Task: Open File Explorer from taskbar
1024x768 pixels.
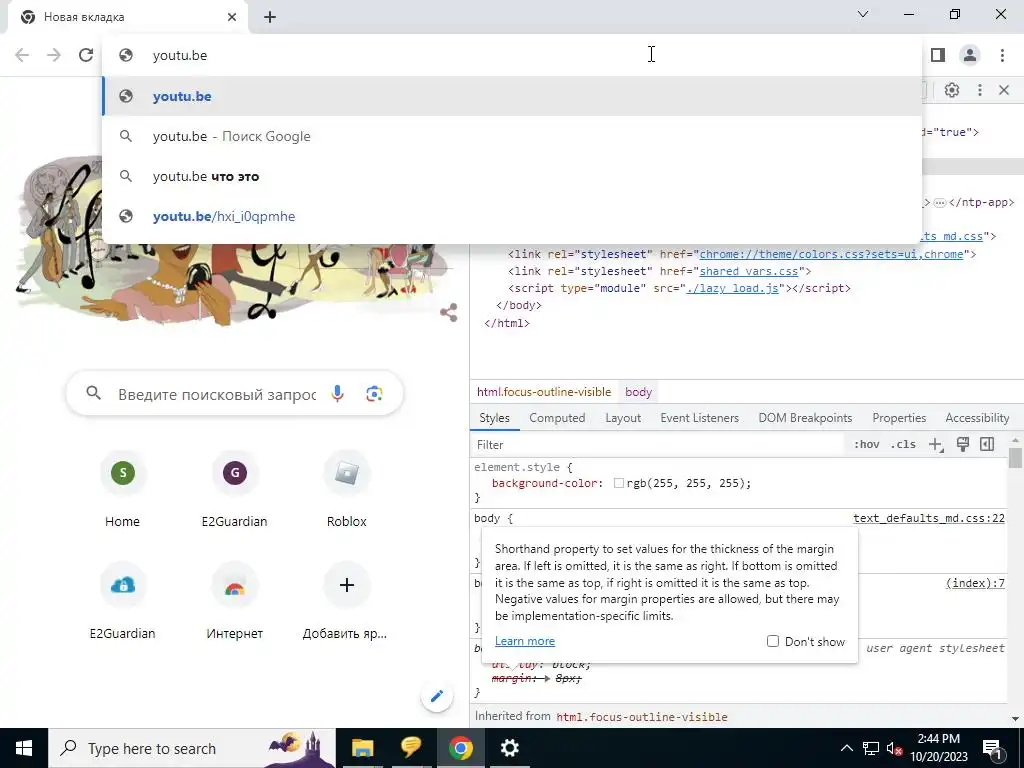Action: point(362,748)
